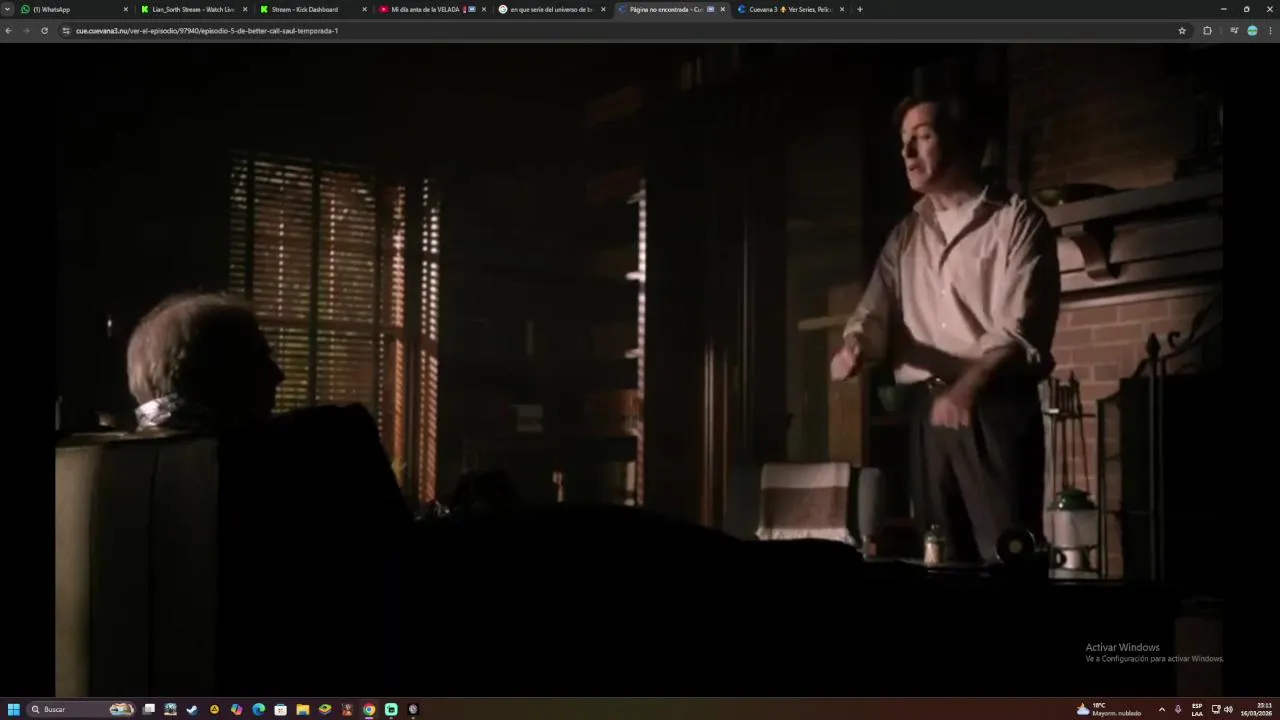The height and width of the screenshot is (720, 1280).
Task: Open the network status tray icon
Action: [x=1216, y=709]
